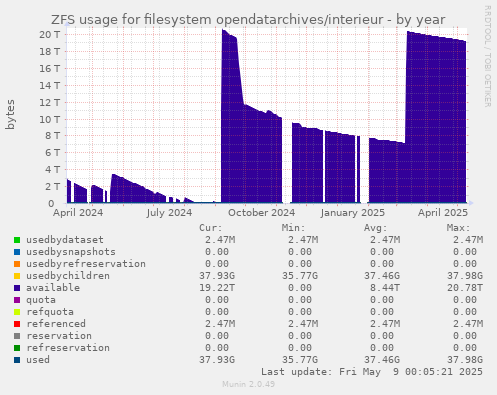Click the Avg: column header
The height and width of the screenshot is (395, 497).
[x=376, y=228]
